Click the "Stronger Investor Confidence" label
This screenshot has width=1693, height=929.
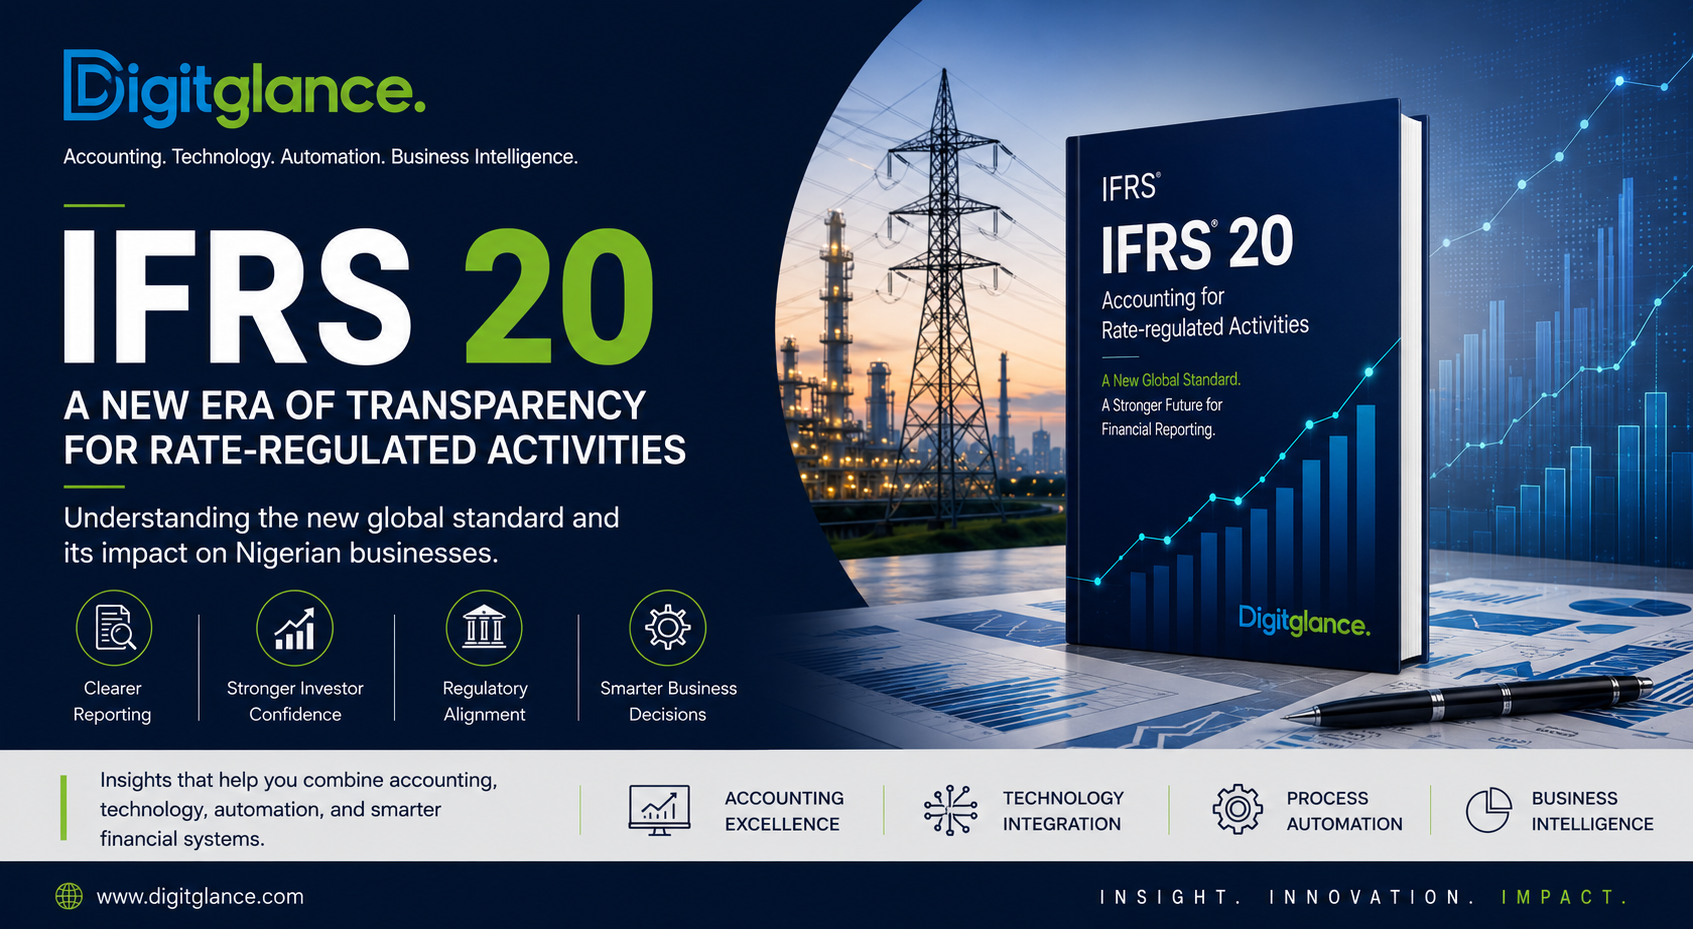295,701
